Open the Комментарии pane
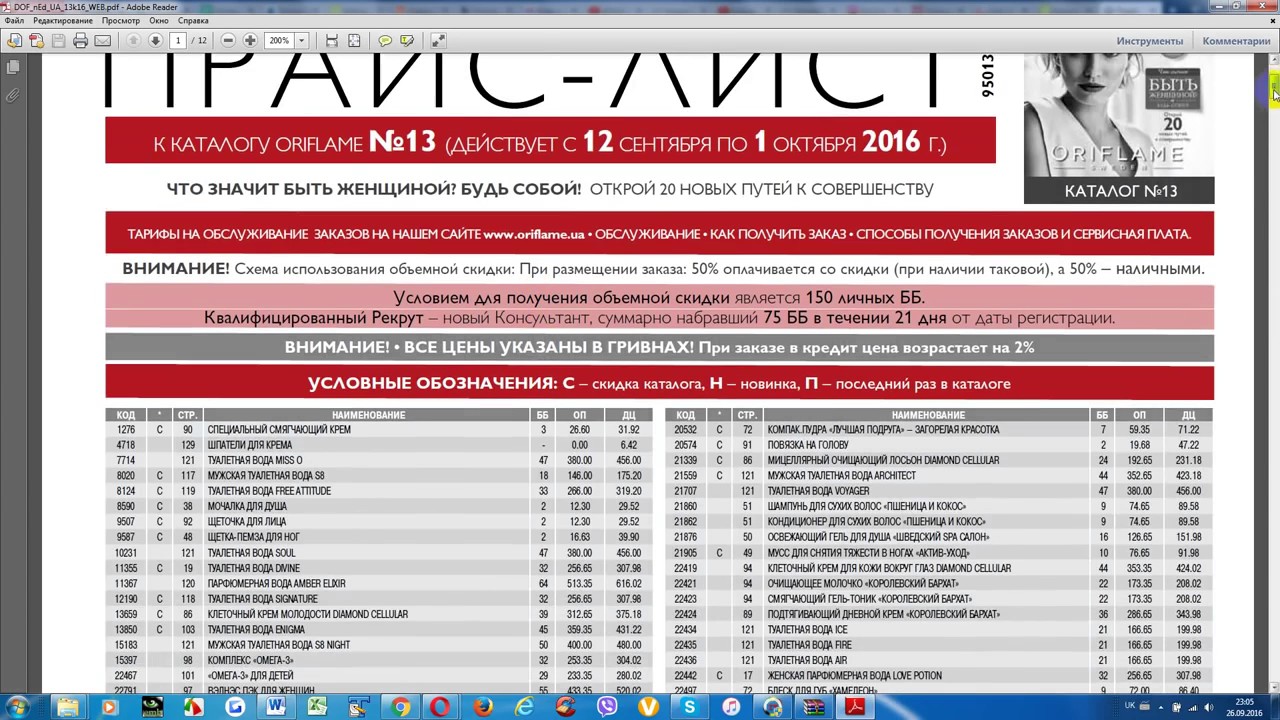Screen dimensions: 1280x720 click(x=1236, y=41)
